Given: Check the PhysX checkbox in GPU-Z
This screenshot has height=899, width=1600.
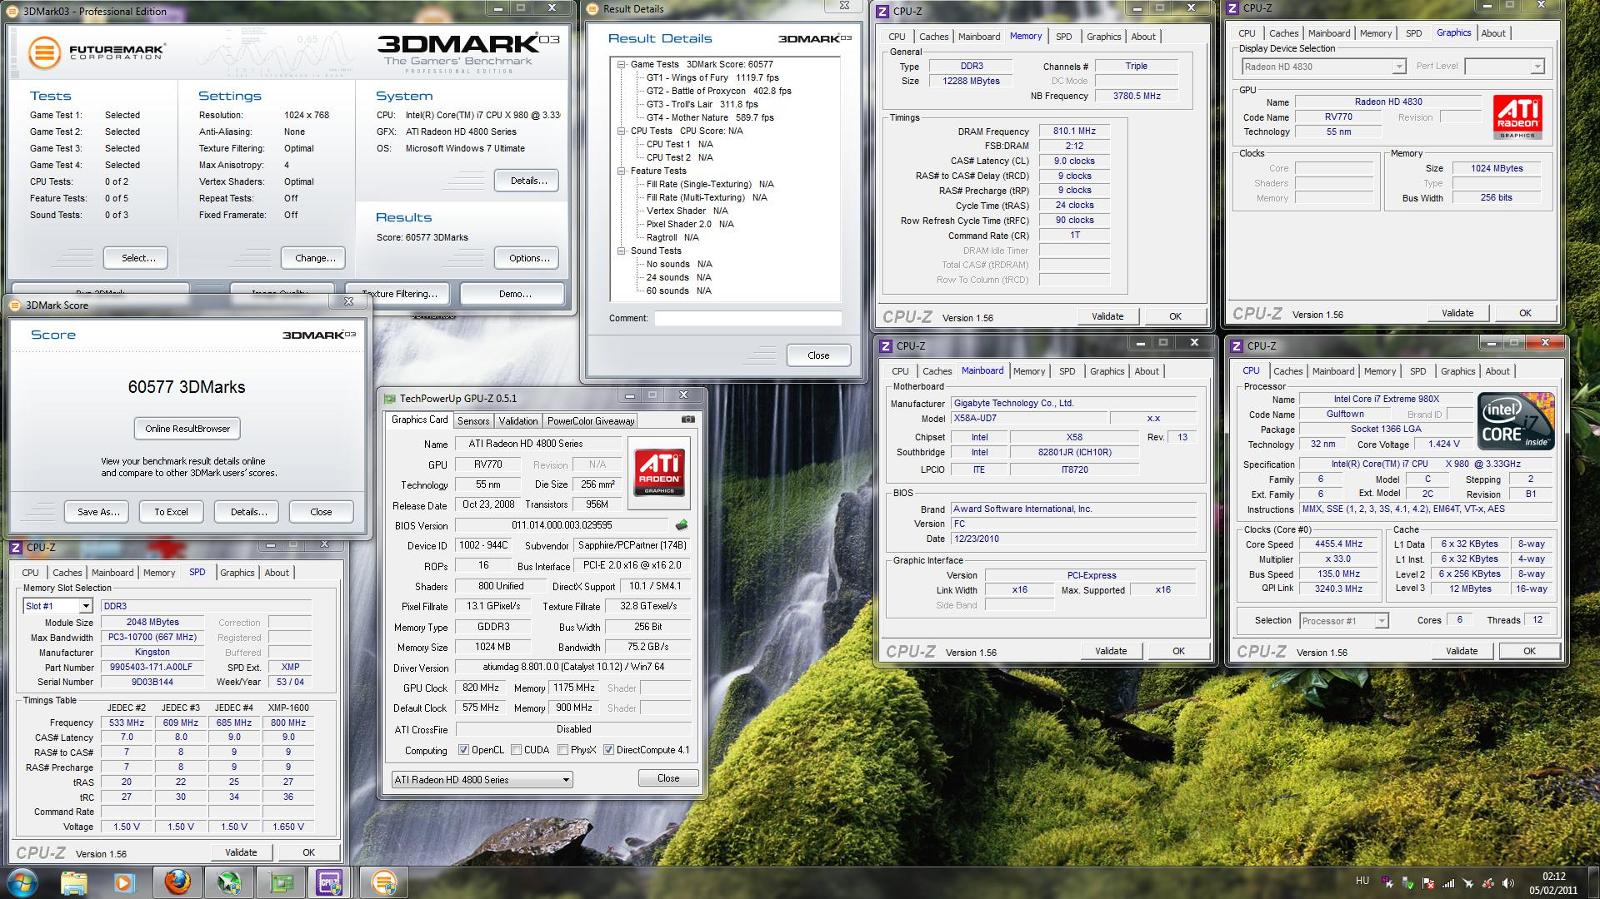Looking at the screenshot, I should (x=563, y=750).
